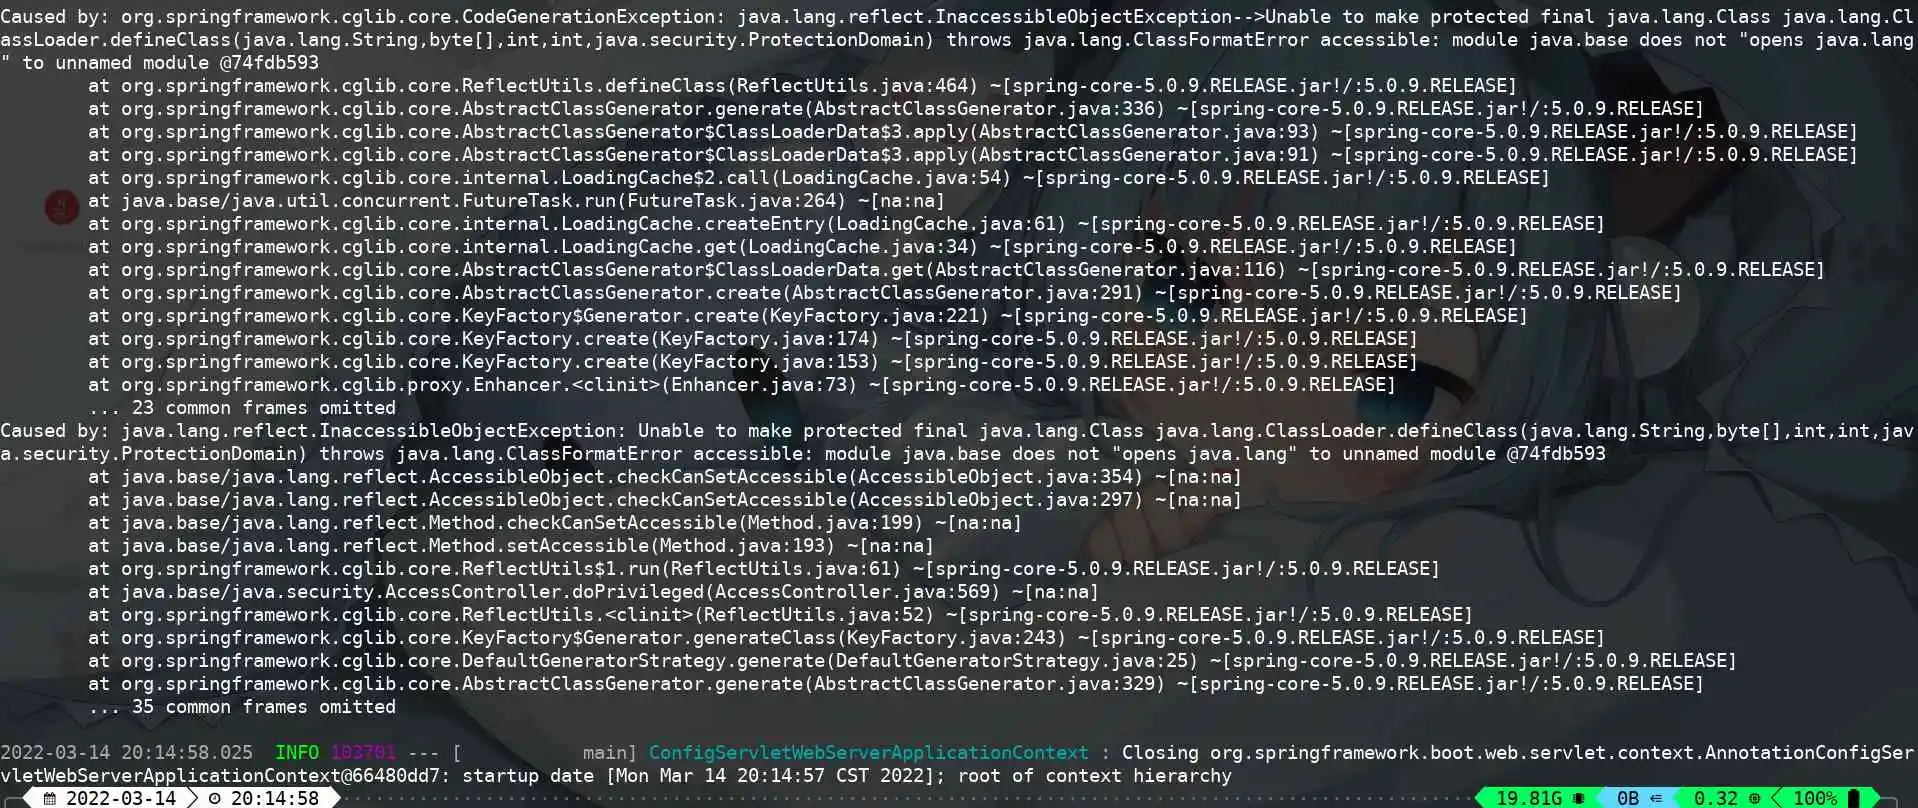Click the 100% battery status segment

(1826, 798)
